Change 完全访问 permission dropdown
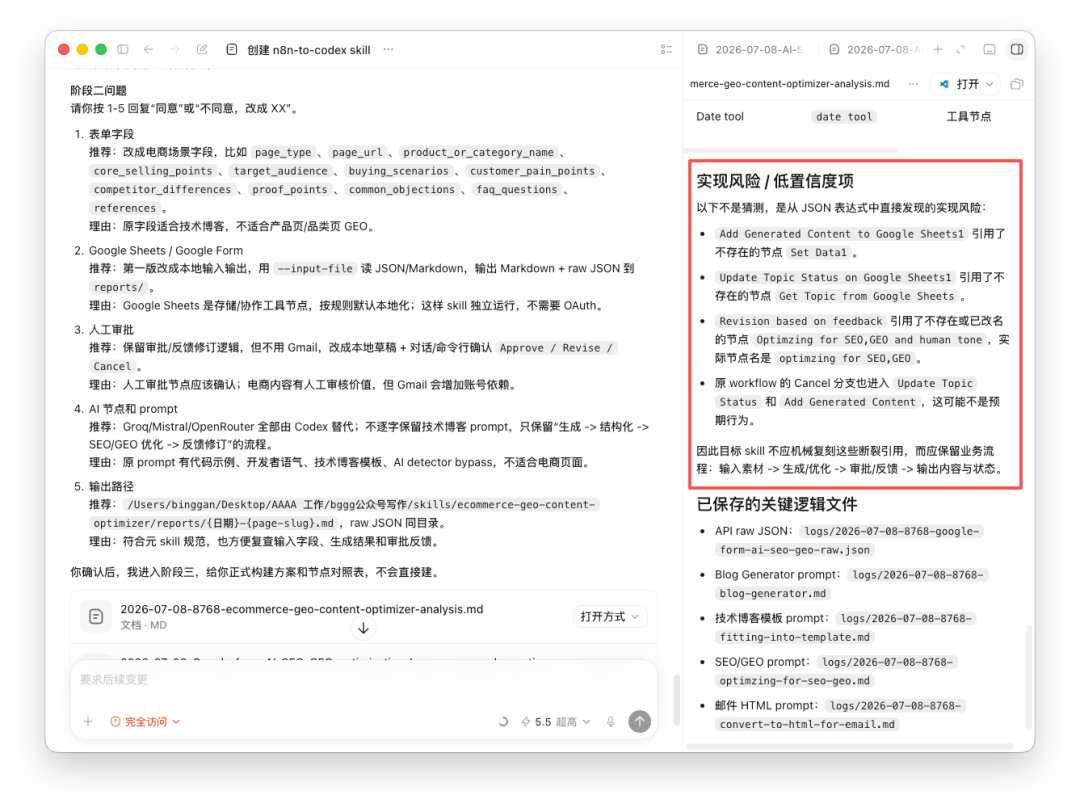This screenshot has height=812, width=1080. click(x=145, y=722)
